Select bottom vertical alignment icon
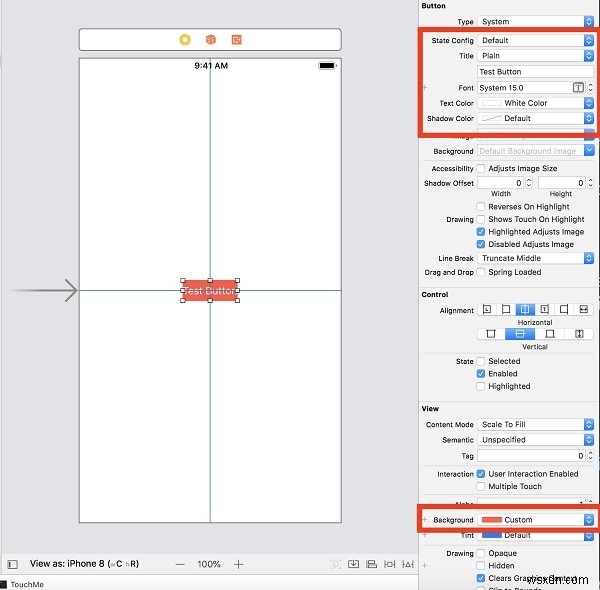The height and width of the screenshot is (590, 600). [549, 334]
